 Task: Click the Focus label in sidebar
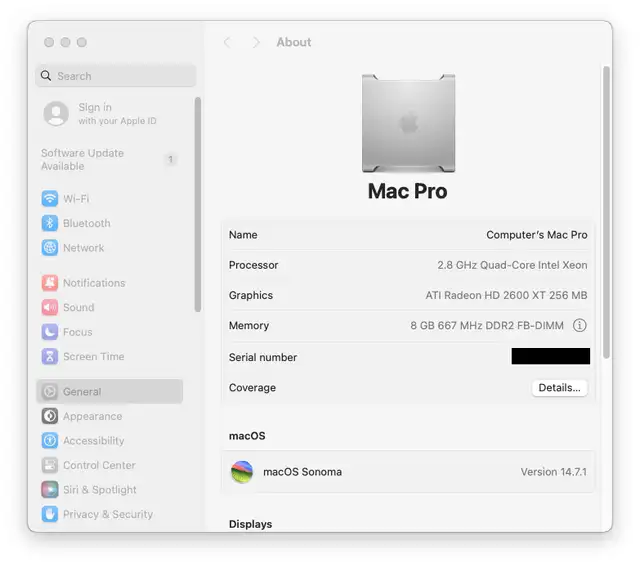tap(78, 332)
